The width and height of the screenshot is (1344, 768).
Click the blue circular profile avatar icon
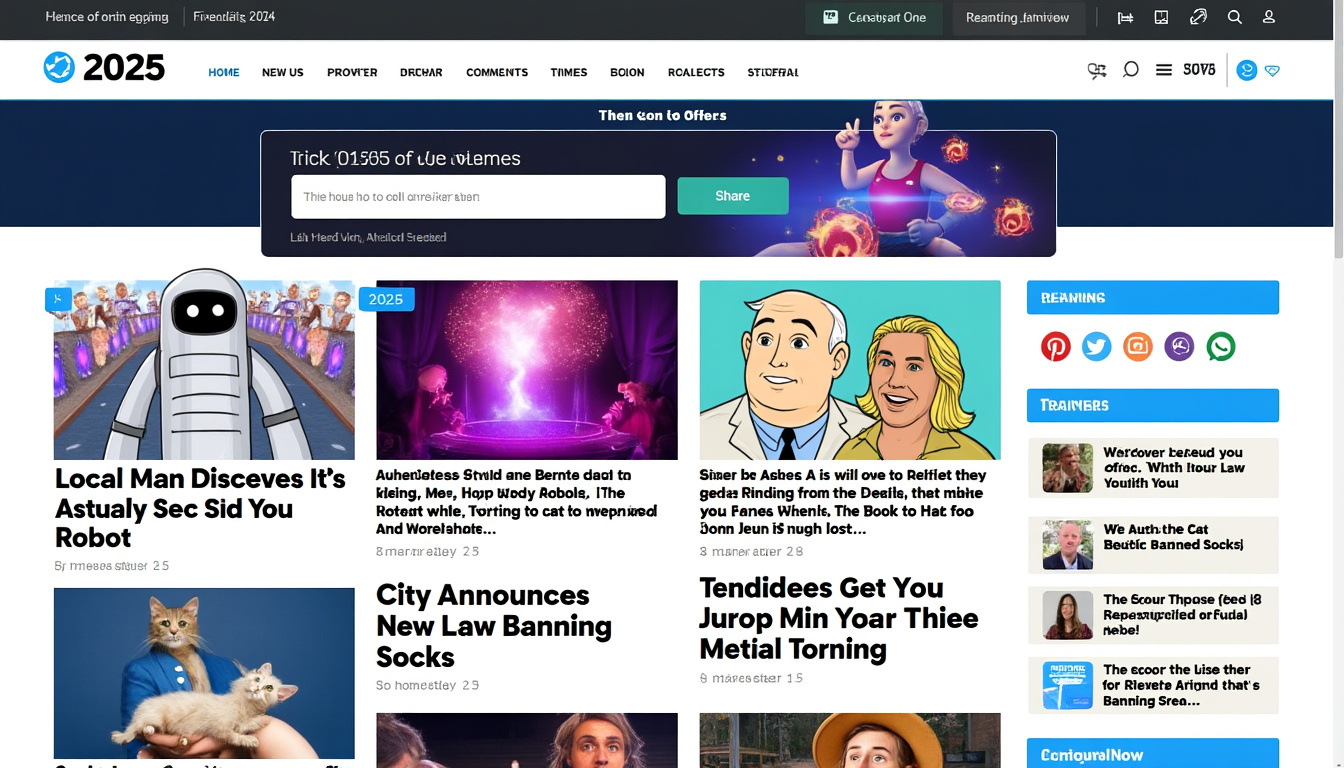pos(1246,70)
